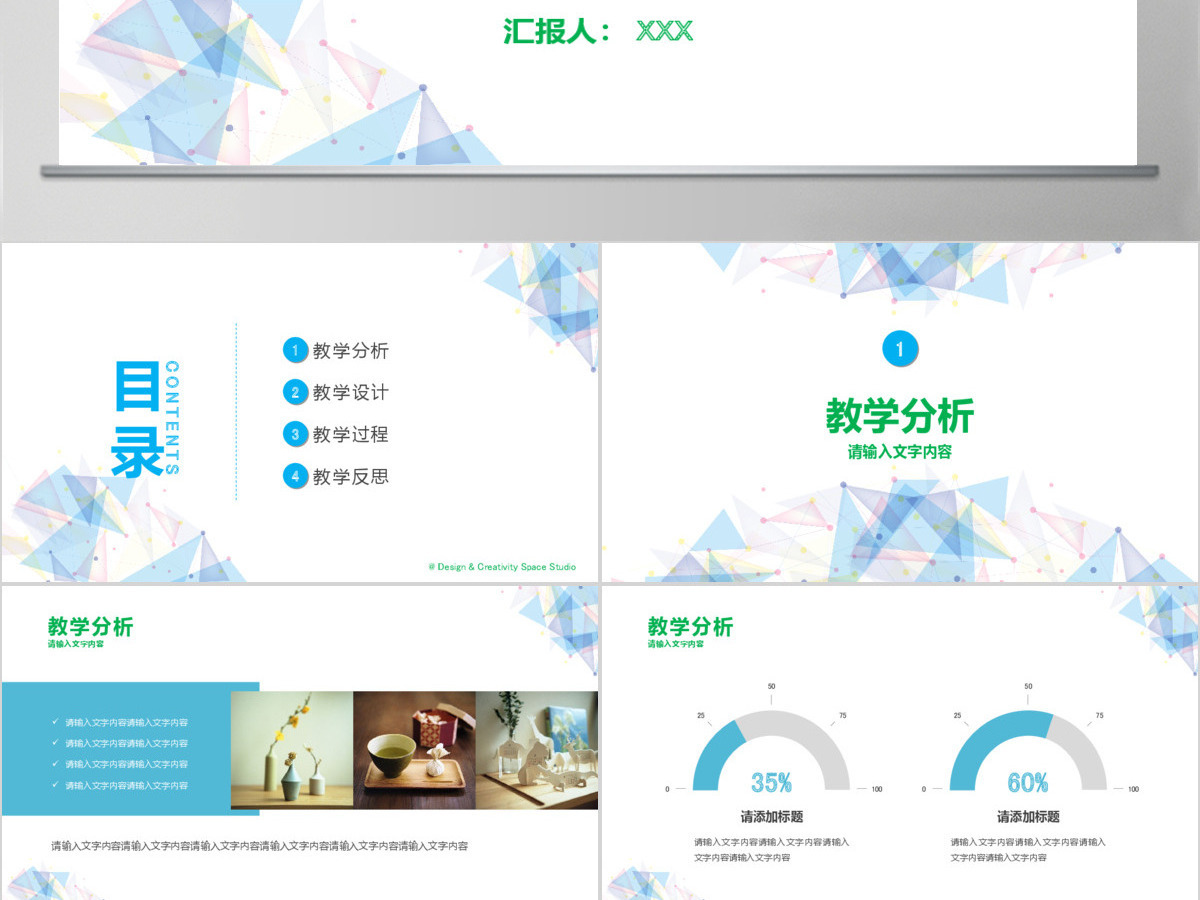The image size is (1200, 900).
Task: Click the large 目录 heading
Action: (138, 418)
